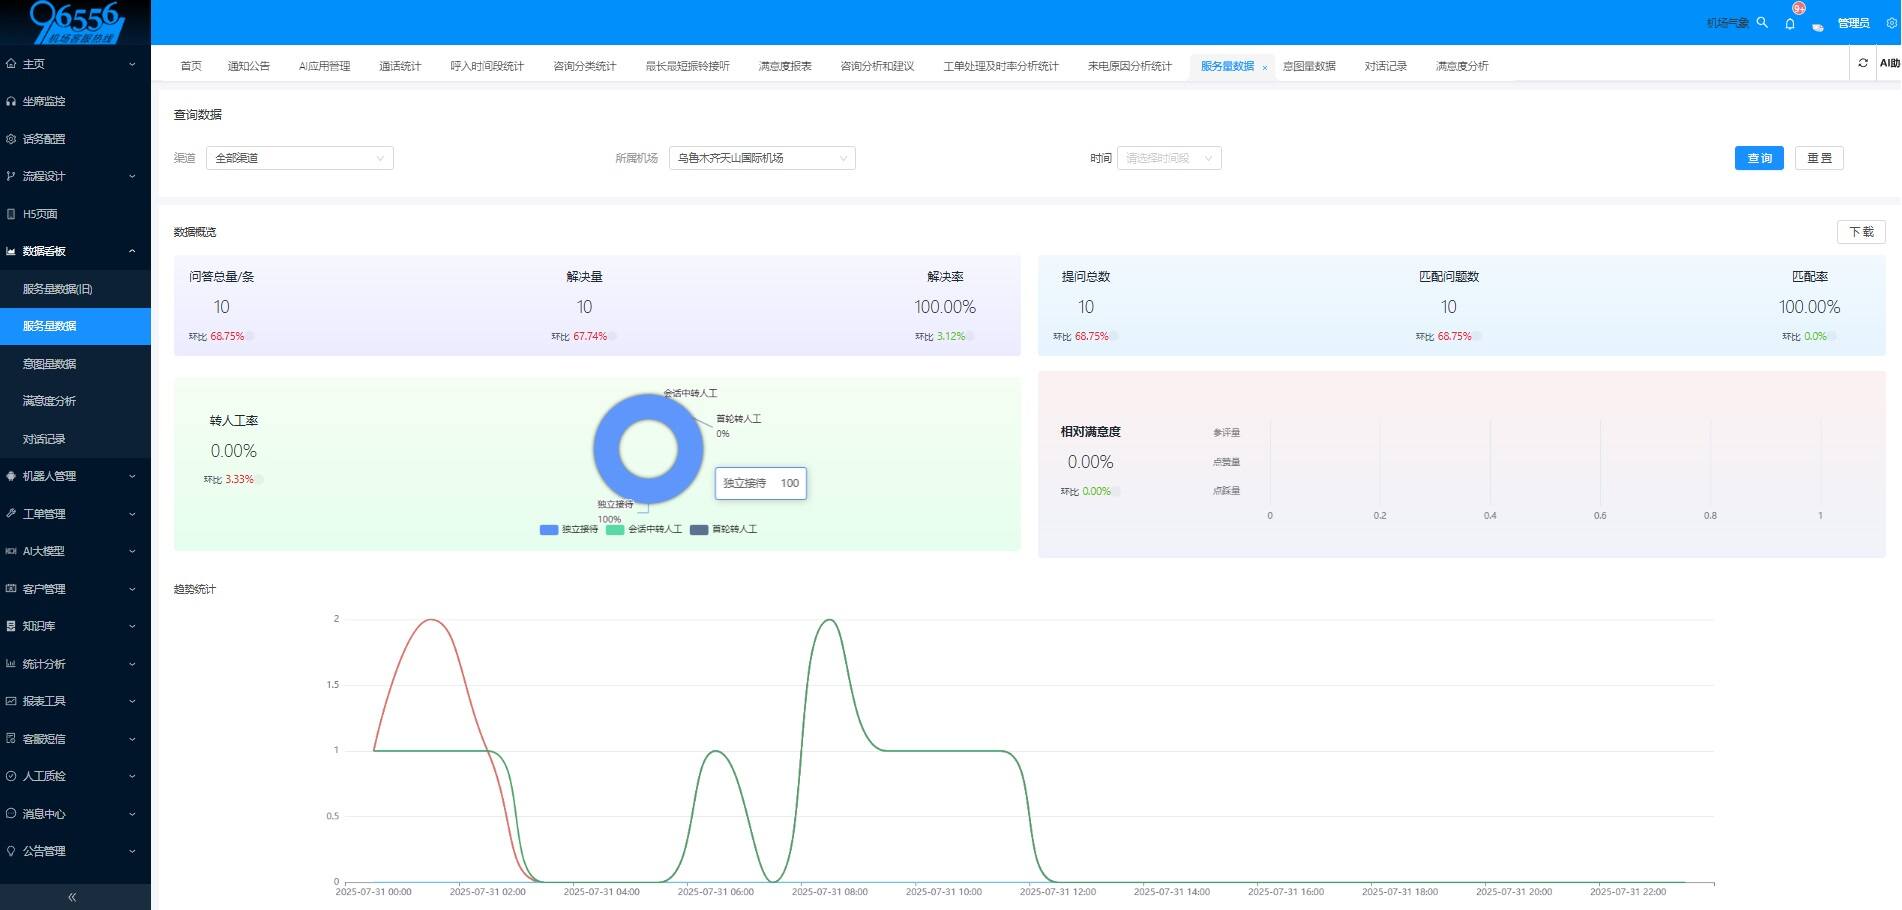The image size is (1902, 910).
Task: Switch to the 通话统计 tab
Action: 400,66
